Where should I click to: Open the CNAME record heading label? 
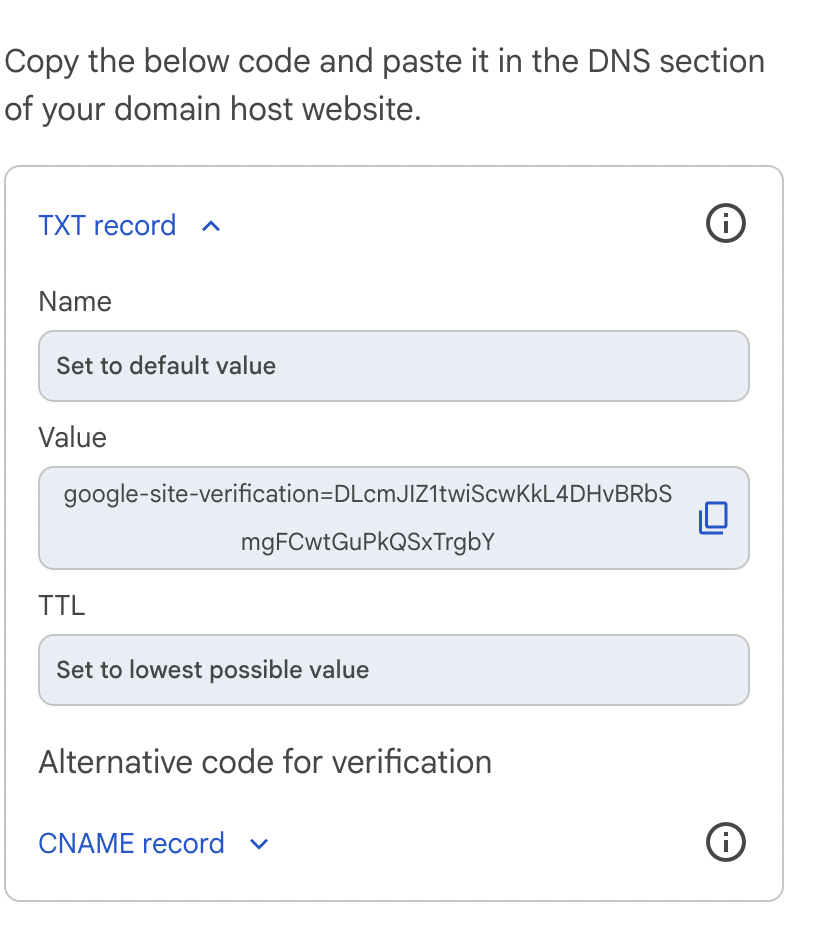131,843
